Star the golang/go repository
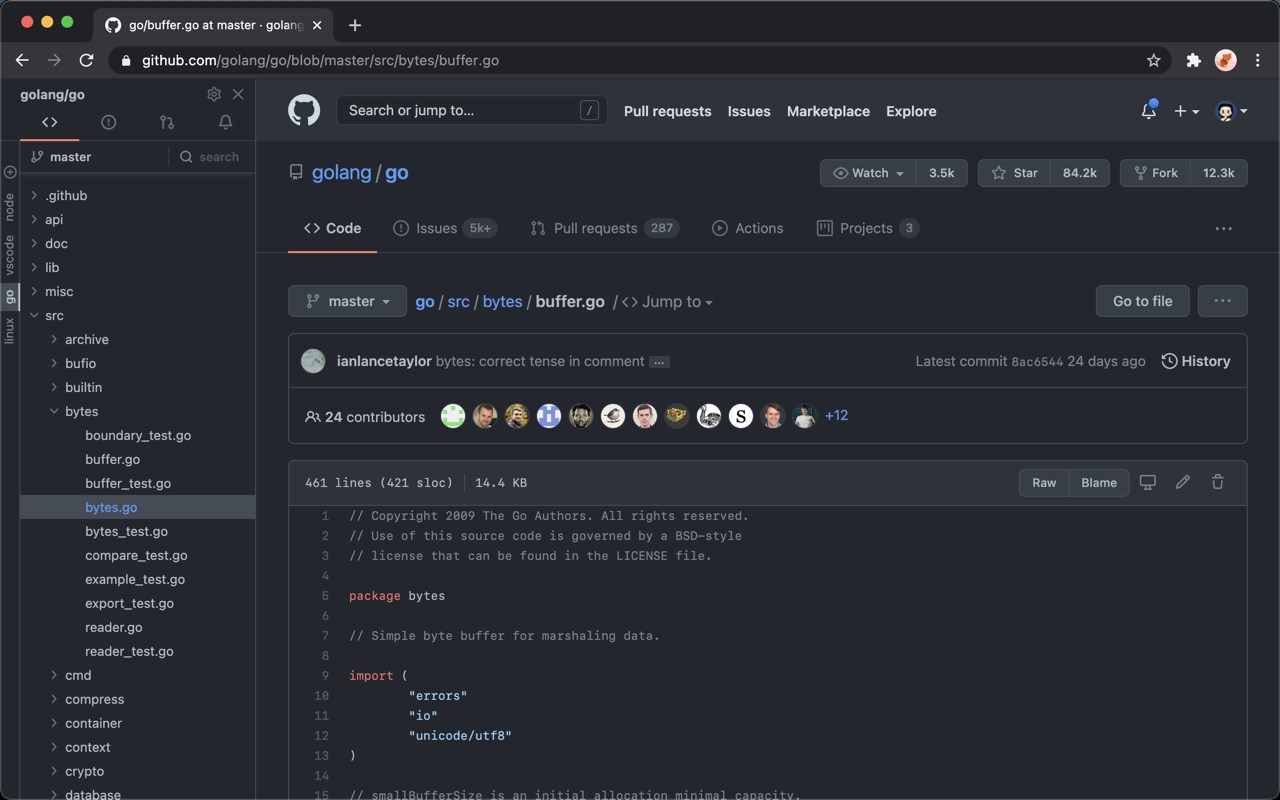 (1014, 173)
